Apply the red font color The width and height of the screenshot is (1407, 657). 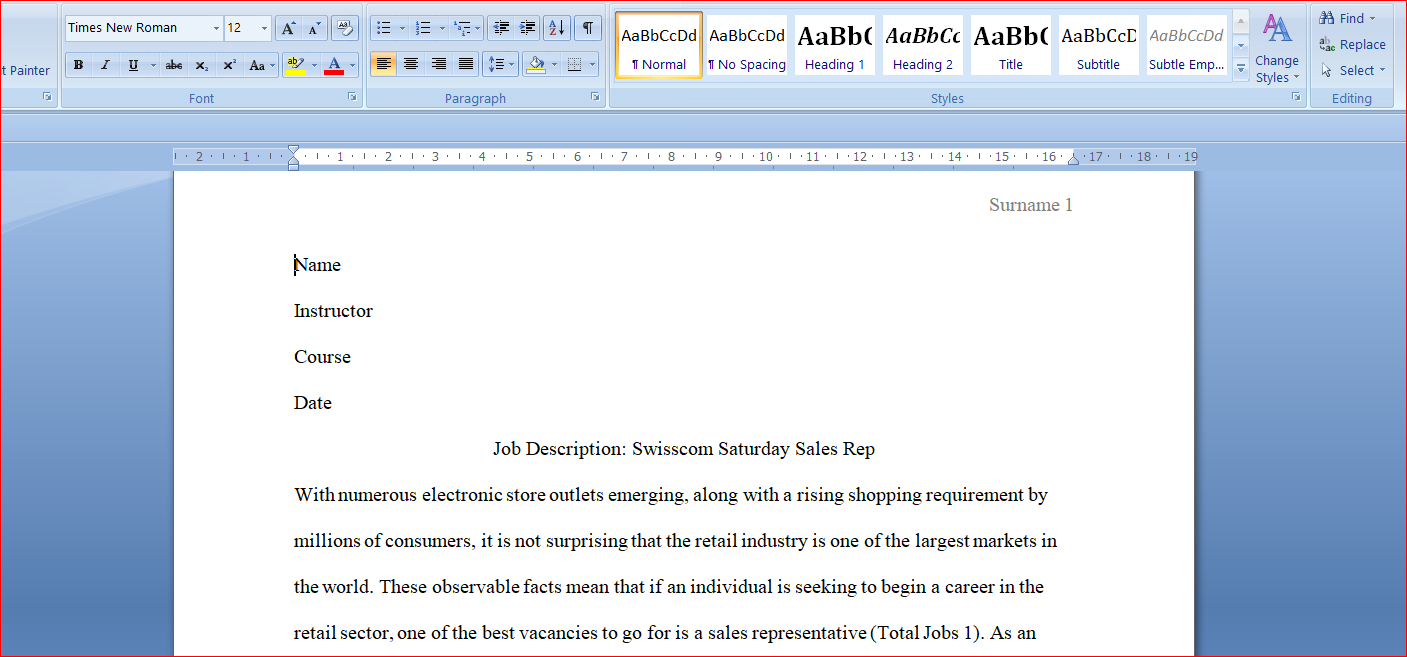pos(334,65)
